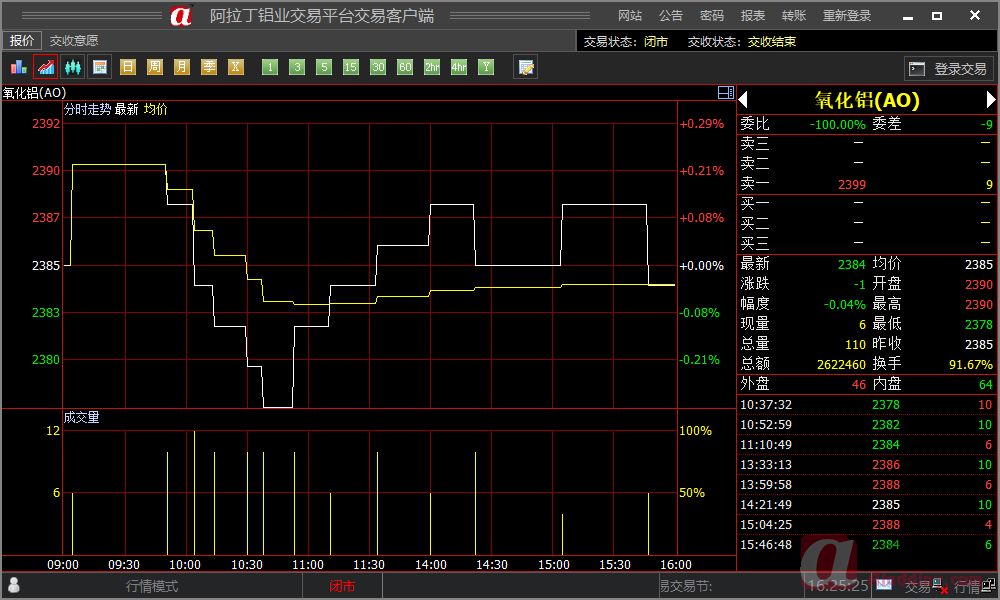This screenshot has height=600, width=1000.
Task: Click the 内盘 value 64
Action: tap(986, 384)
